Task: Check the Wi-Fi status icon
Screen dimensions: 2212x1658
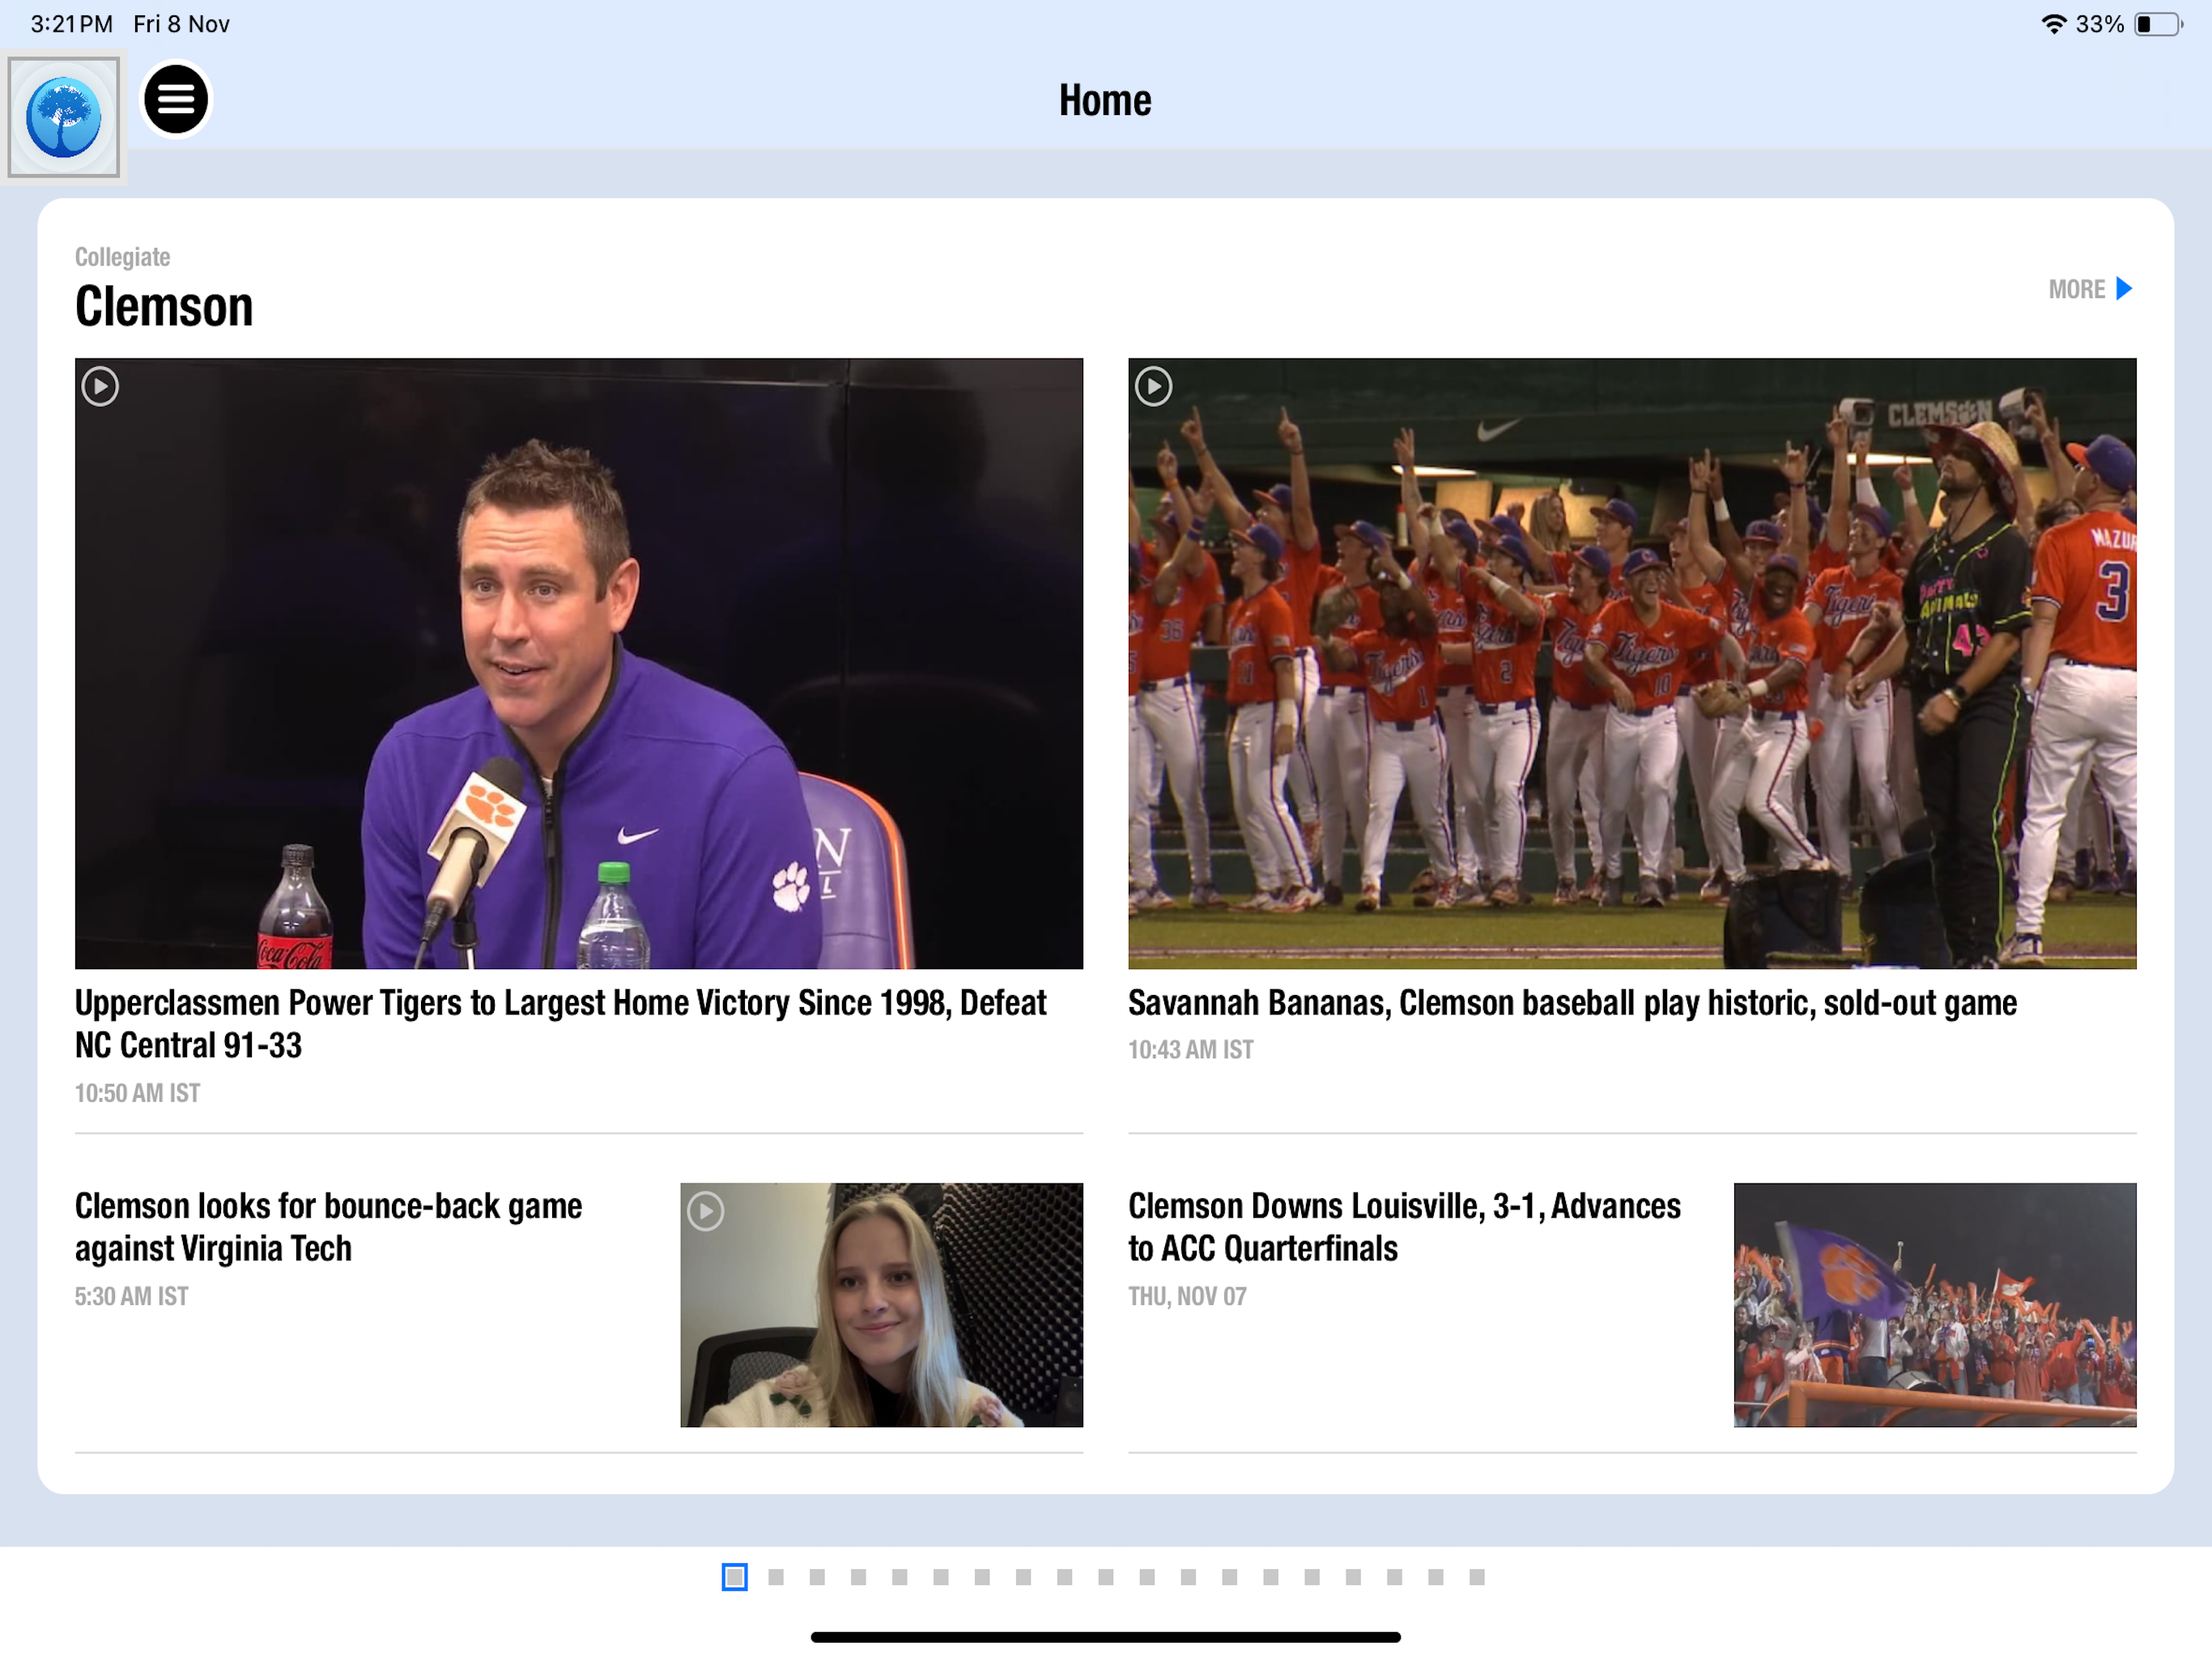Action: tap(2053, 24)
